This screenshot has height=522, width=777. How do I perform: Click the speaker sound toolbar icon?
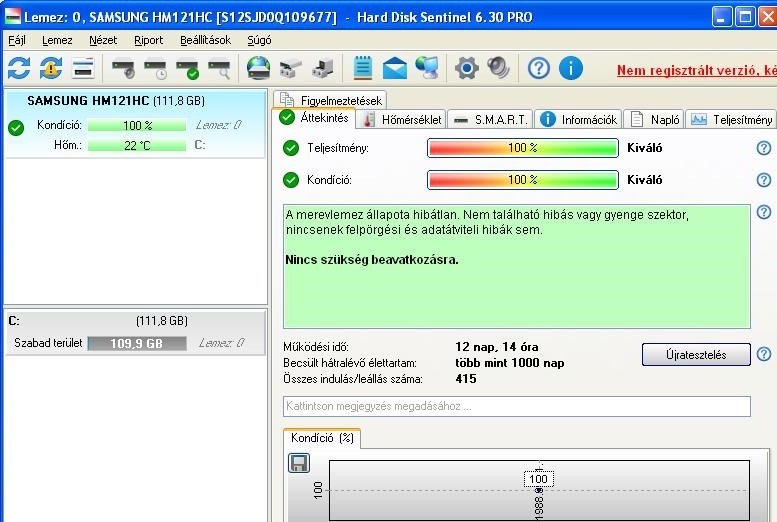[x=499, y=68]
